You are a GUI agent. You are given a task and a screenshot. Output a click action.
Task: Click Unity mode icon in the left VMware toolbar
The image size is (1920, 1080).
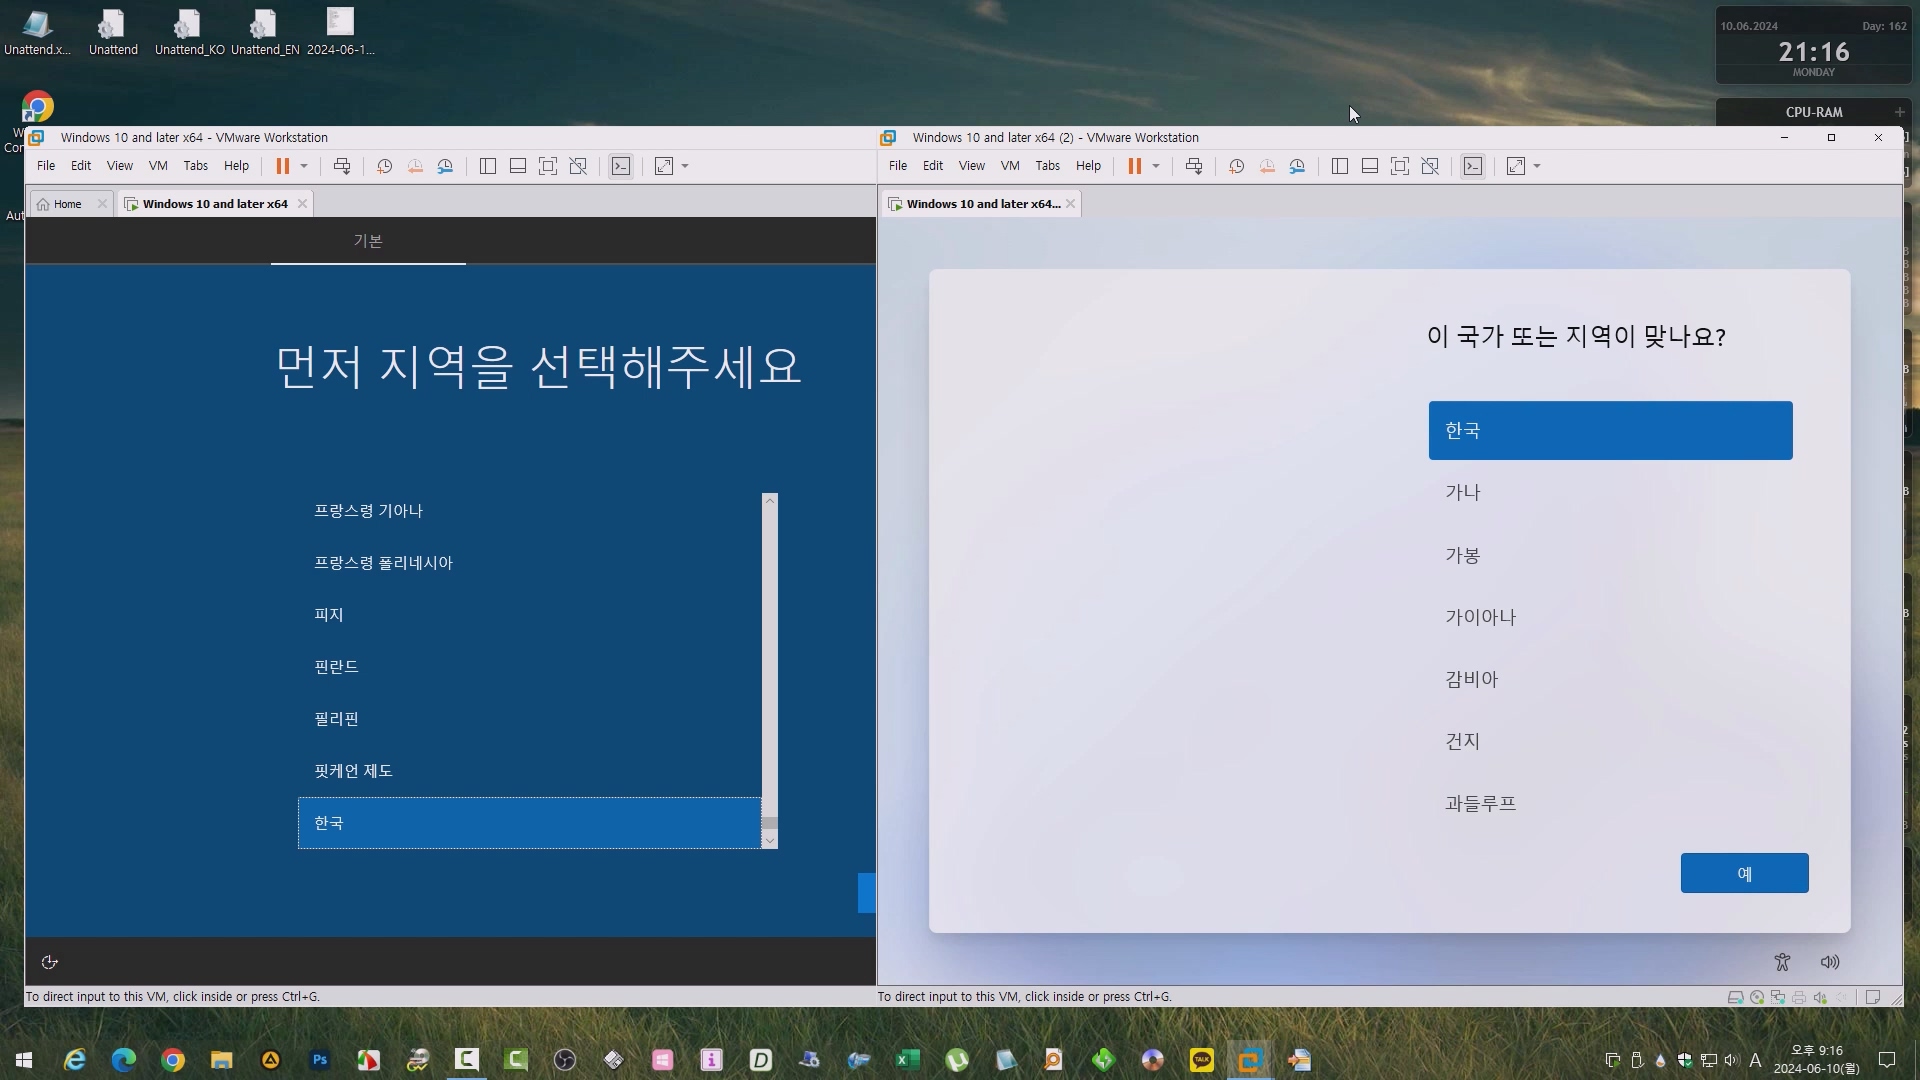[578, 166]
